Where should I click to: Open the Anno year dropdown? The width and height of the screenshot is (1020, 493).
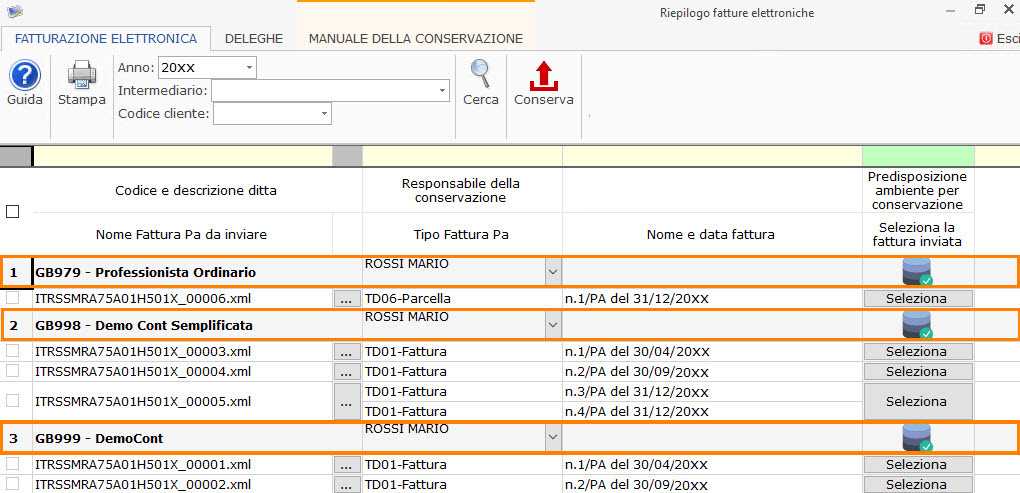[x=249, y=67]
